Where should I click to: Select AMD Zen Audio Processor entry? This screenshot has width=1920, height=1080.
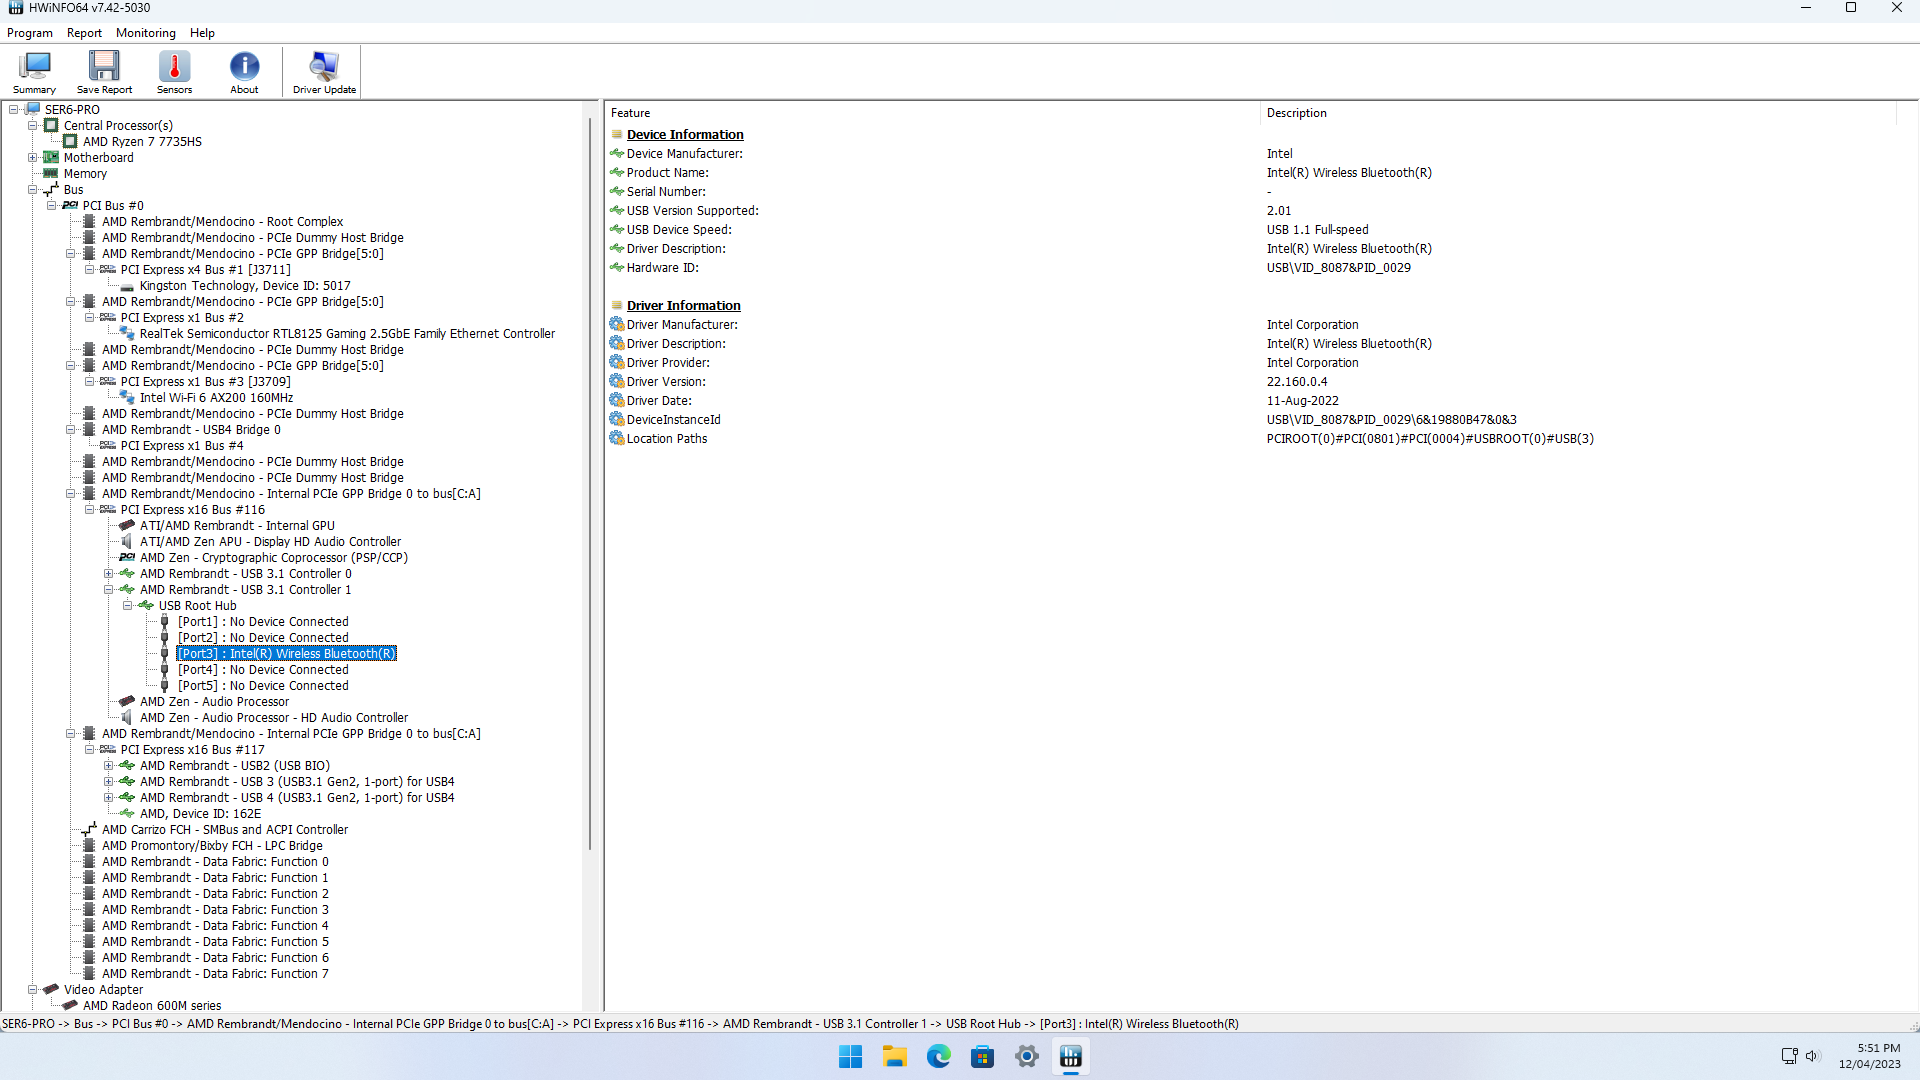[214, 701]
